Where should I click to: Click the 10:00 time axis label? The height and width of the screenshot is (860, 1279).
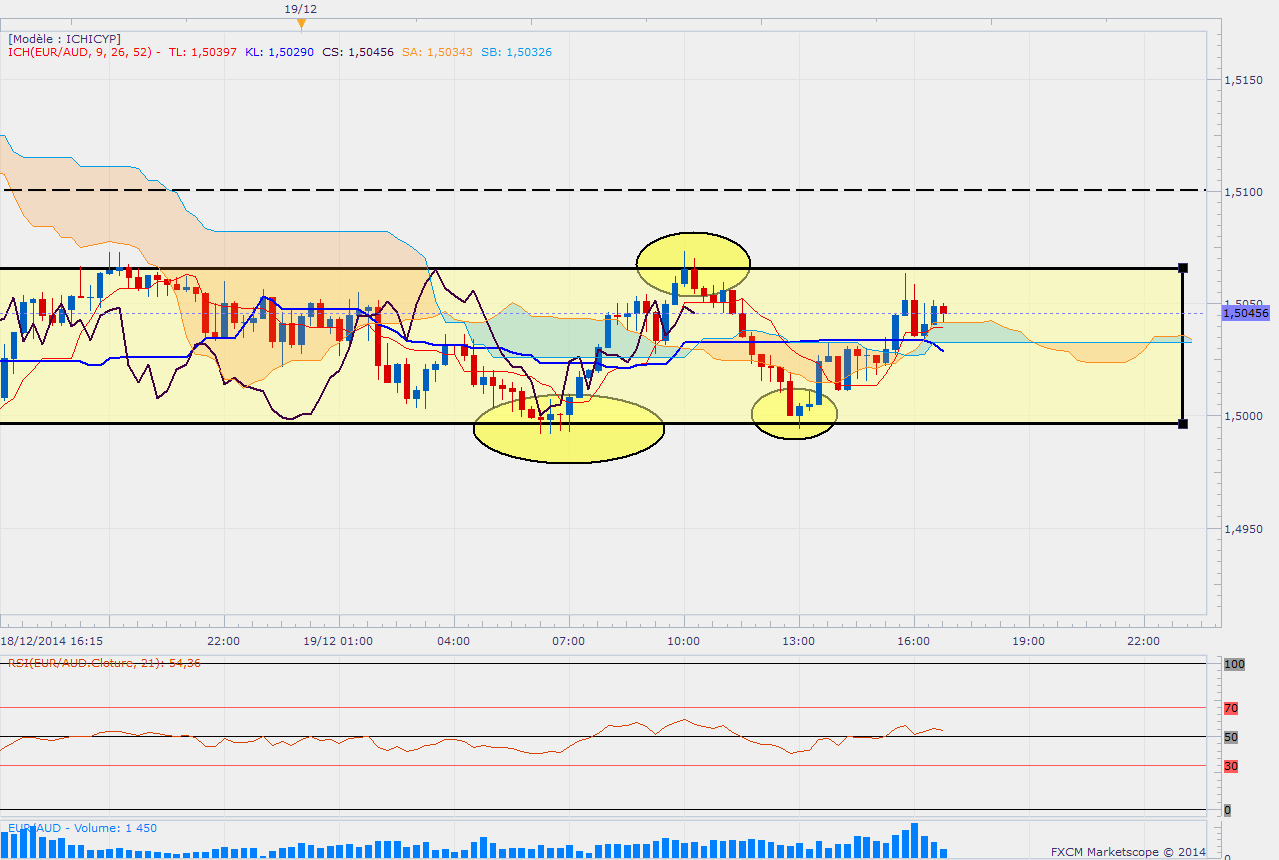tap(684, 640)
